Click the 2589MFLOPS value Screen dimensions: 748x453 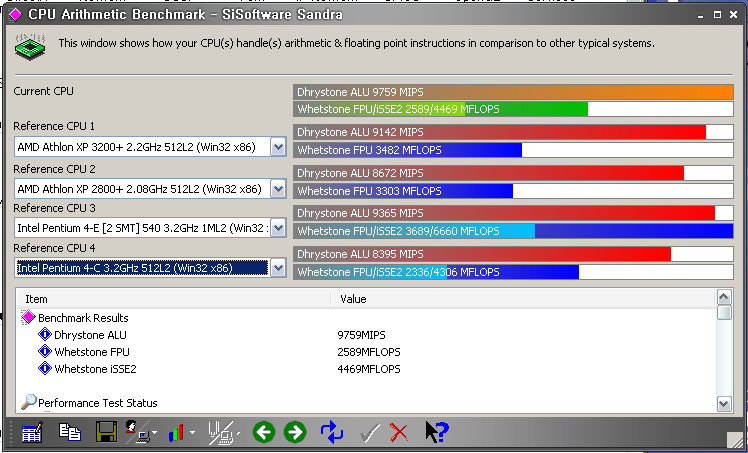coord(369,352)
